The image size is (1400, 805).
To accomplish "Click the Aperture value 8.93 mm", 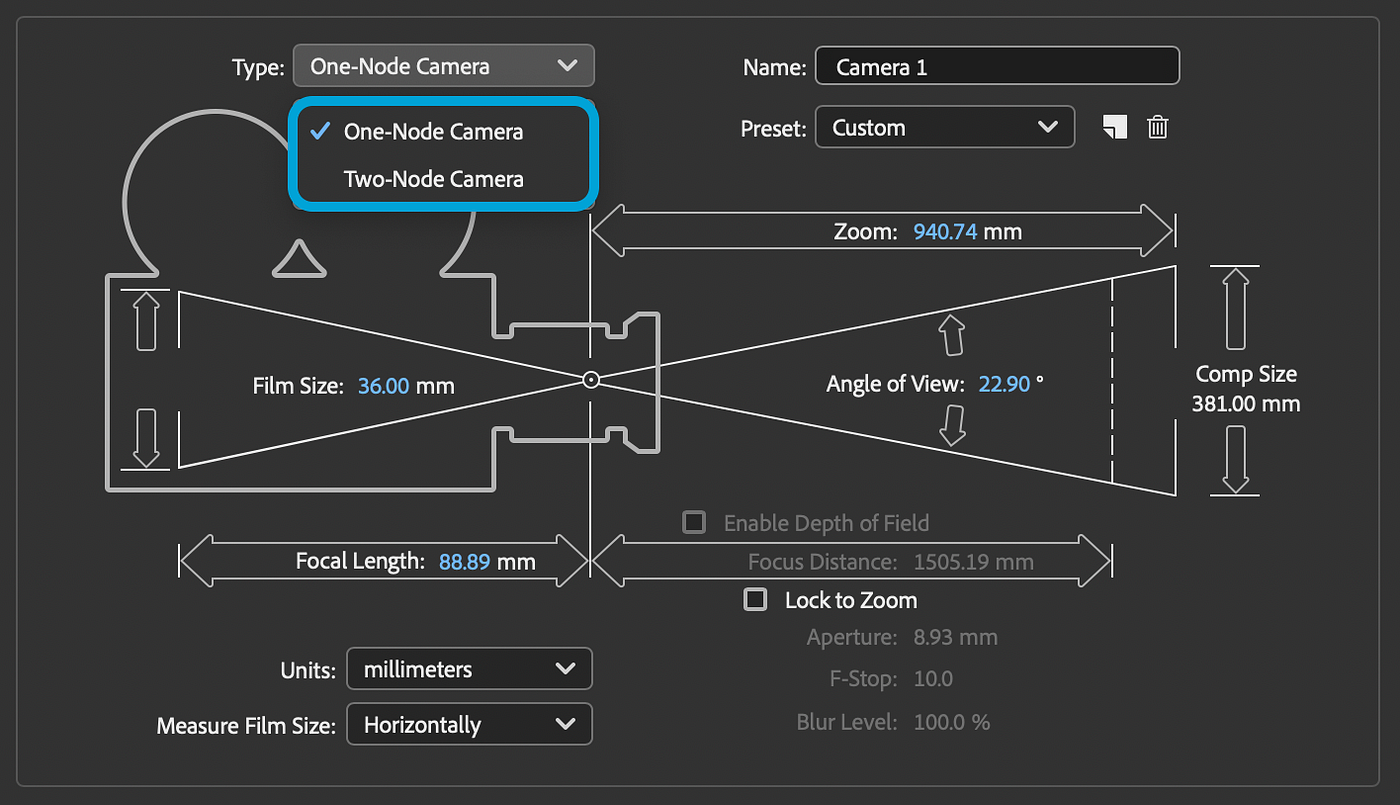I will coord(955,637).
